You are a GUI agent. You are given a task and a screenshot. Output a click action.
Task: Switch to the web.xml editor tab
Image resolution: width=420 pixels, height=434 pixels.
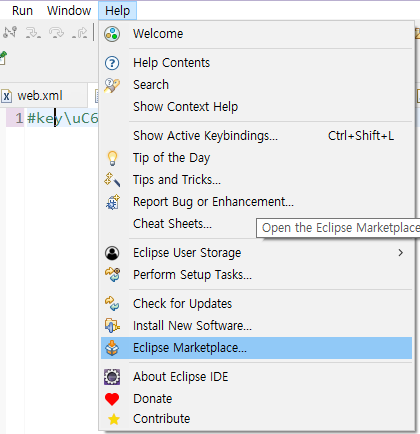point(43,96)
